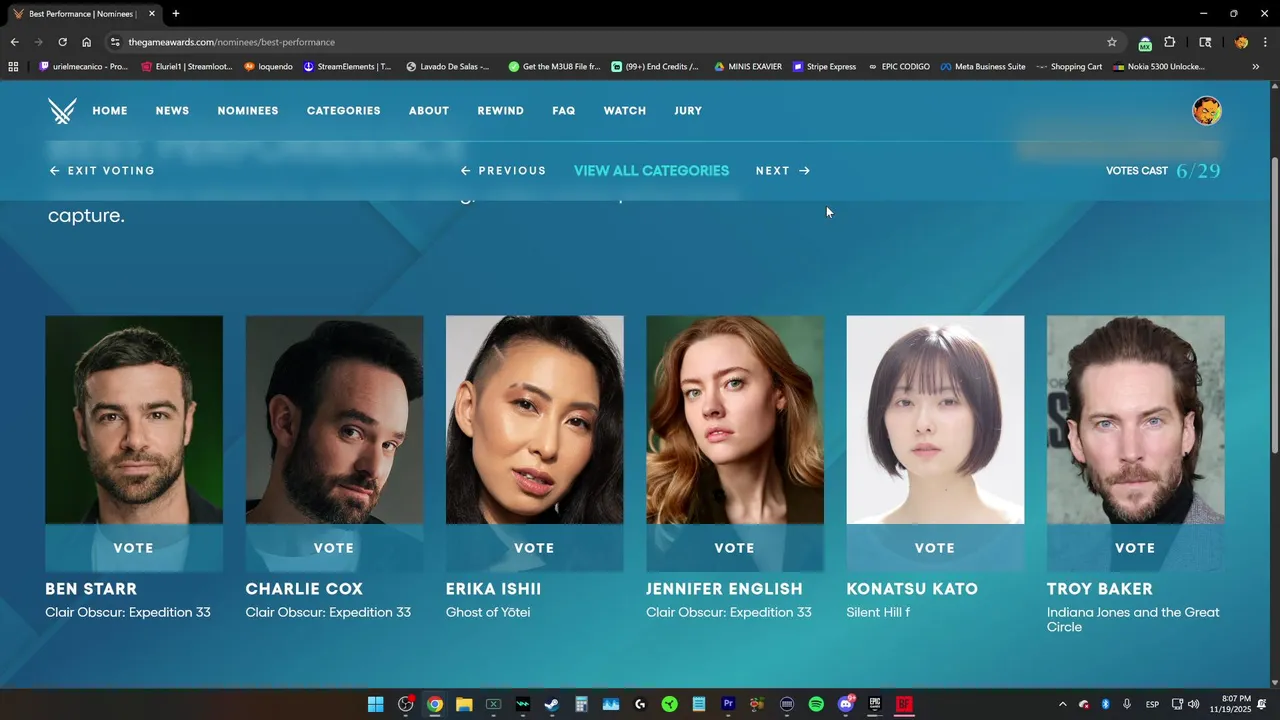Bookmark this page with the star icon
Image resolution: width=1280 pixels, height=720 pixels.
pyautogui.click(x=1111, y=42)
